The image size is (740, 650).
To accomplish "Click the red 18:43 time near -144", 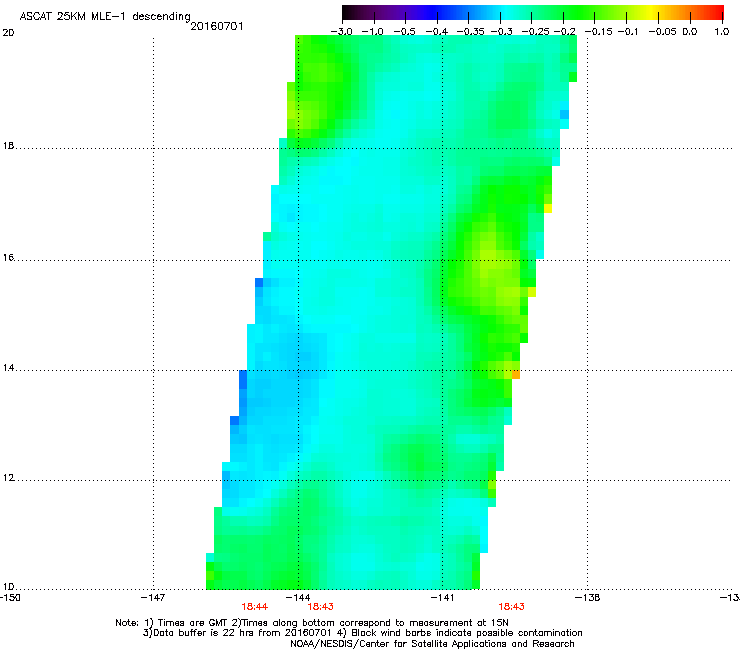I will 320,607.
